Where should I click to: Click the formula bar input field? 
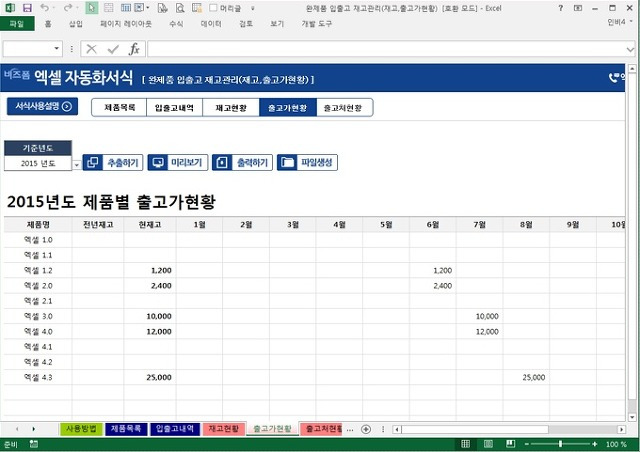click(386, 49)
